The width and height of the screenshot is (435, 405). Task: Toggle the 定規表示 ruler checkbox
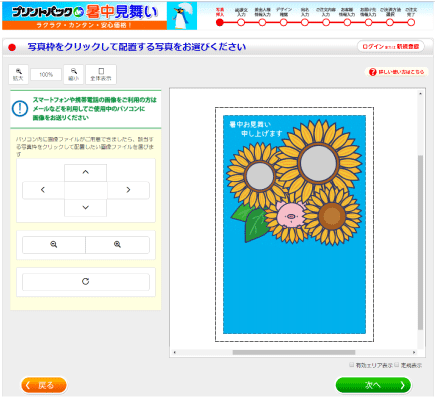[x=397, y=365]
